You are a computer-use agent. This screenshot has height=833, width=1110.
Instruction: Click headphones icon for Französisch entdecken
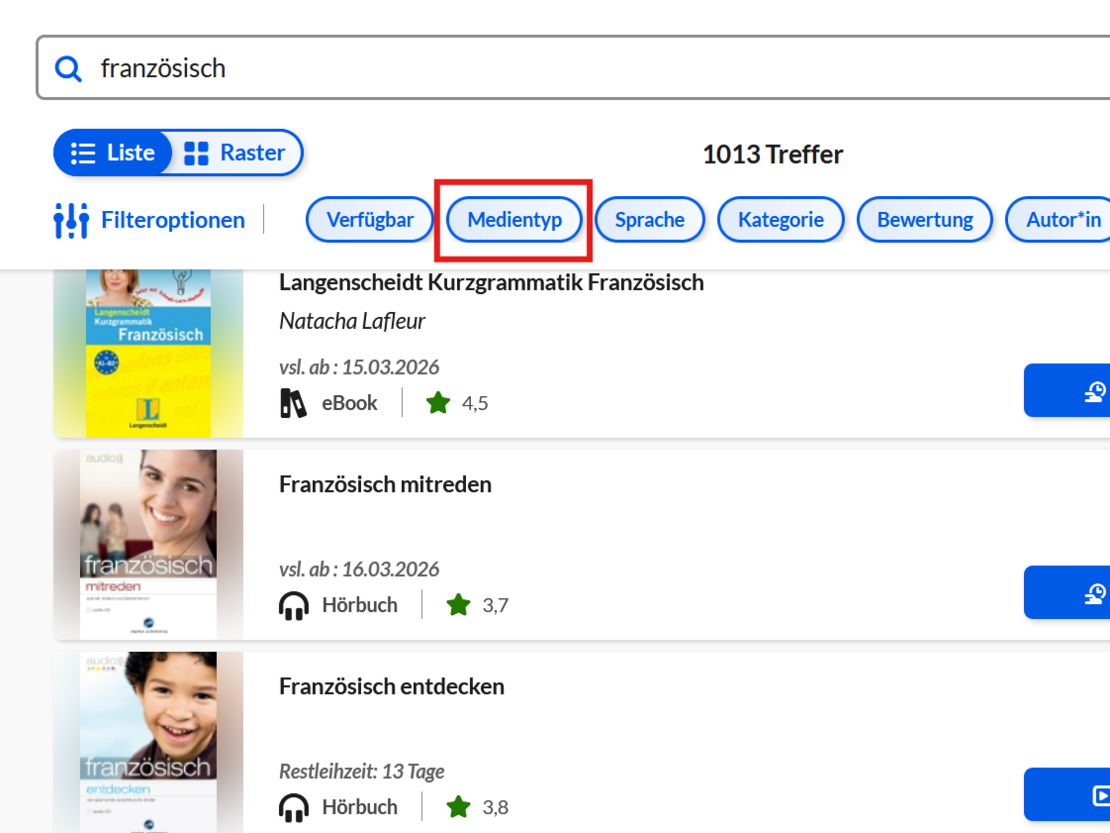pyautogui.click(x=294, y=807)
